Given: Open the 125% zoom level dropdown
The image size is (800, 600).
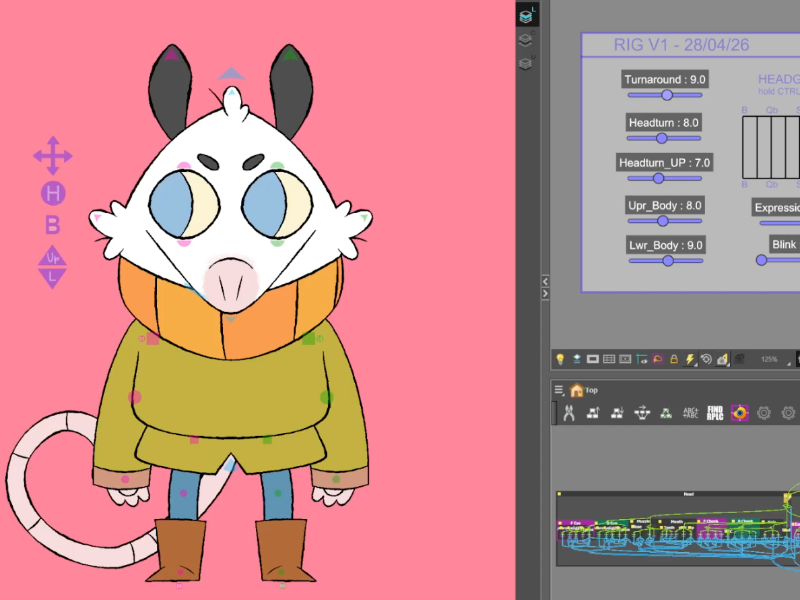Looking at the screenshot, I should 775,360.
